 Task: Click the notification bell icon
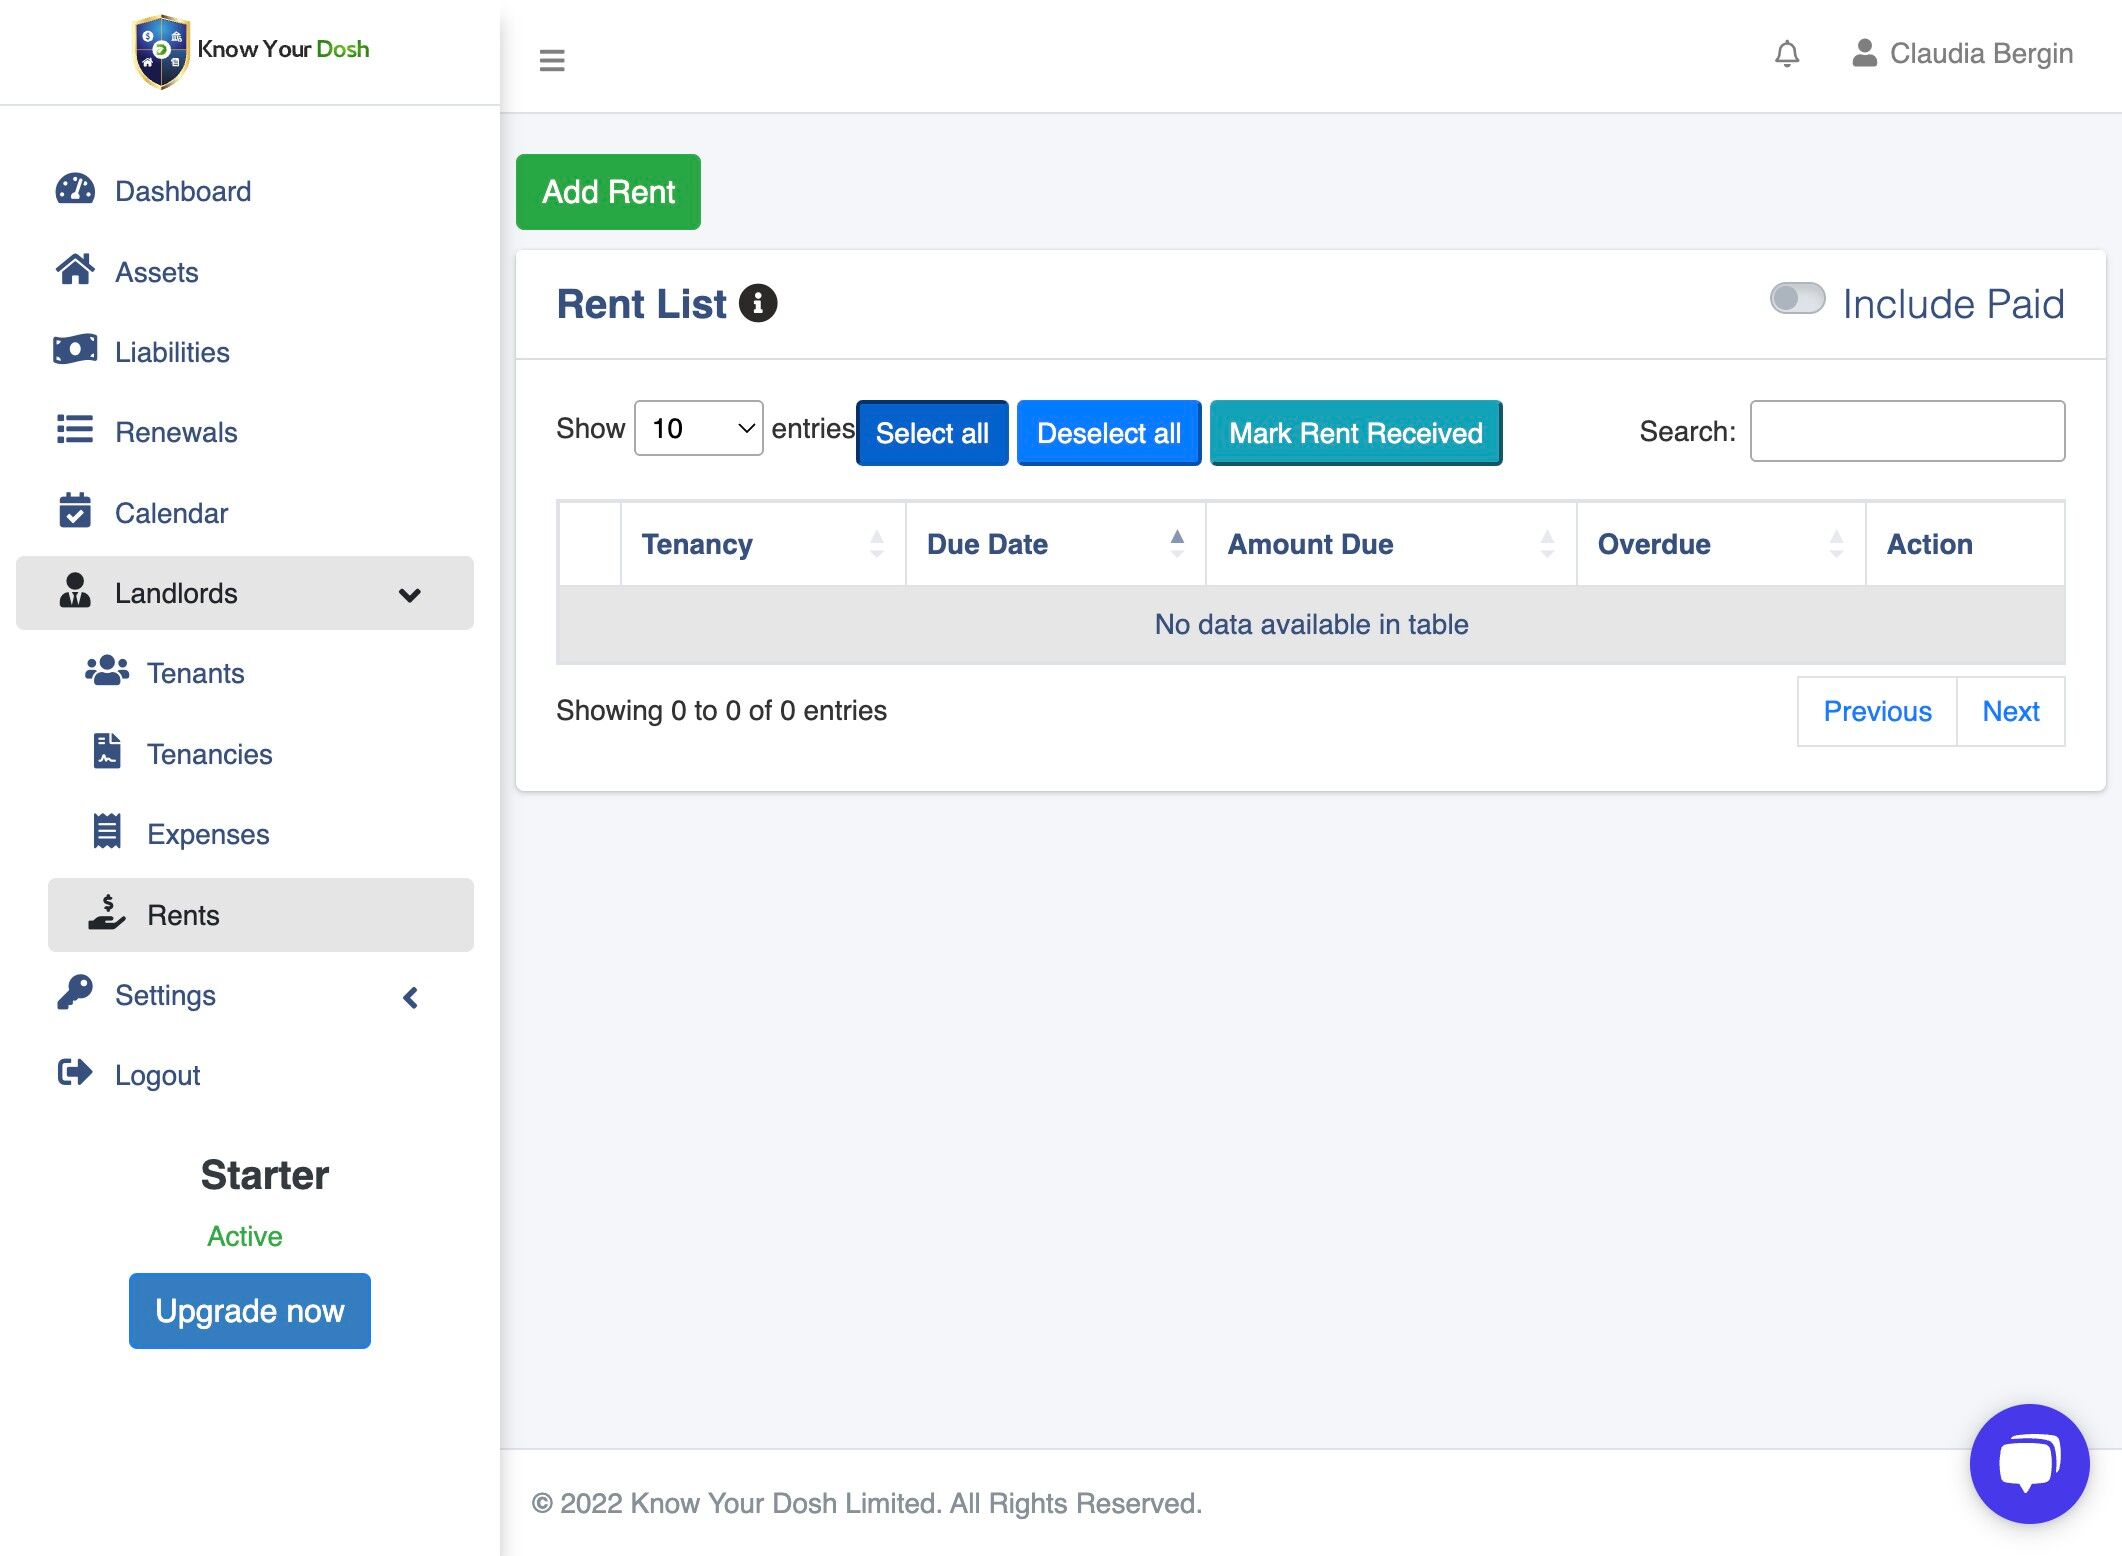(1787, 53)
